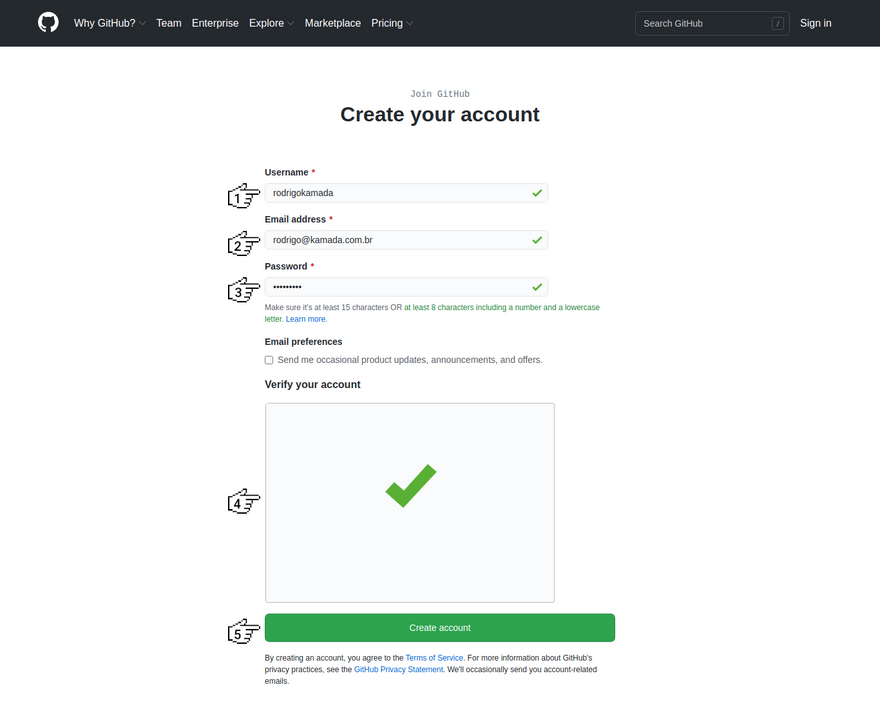The width and height of the screenshot is (880, 713).
Task: Click the green checkmark in Username field
Action: 537,193
